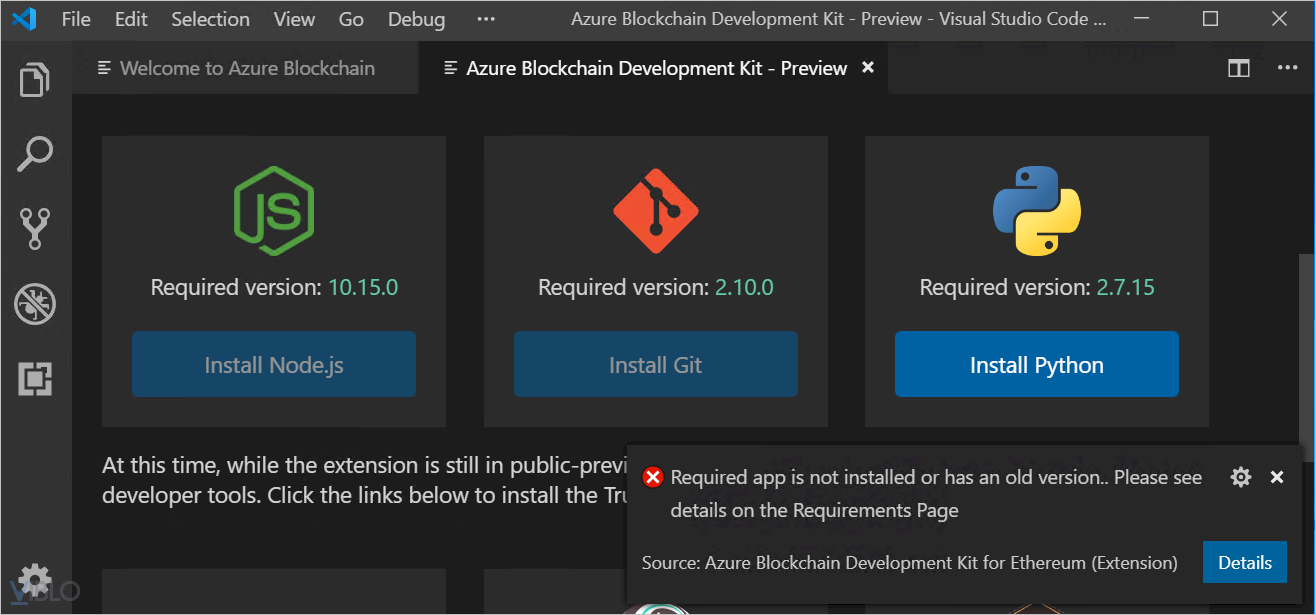Click the Install Git button
Viewport: 1316px width, 615px height.
pyautogui.click(x=655, y=365)
